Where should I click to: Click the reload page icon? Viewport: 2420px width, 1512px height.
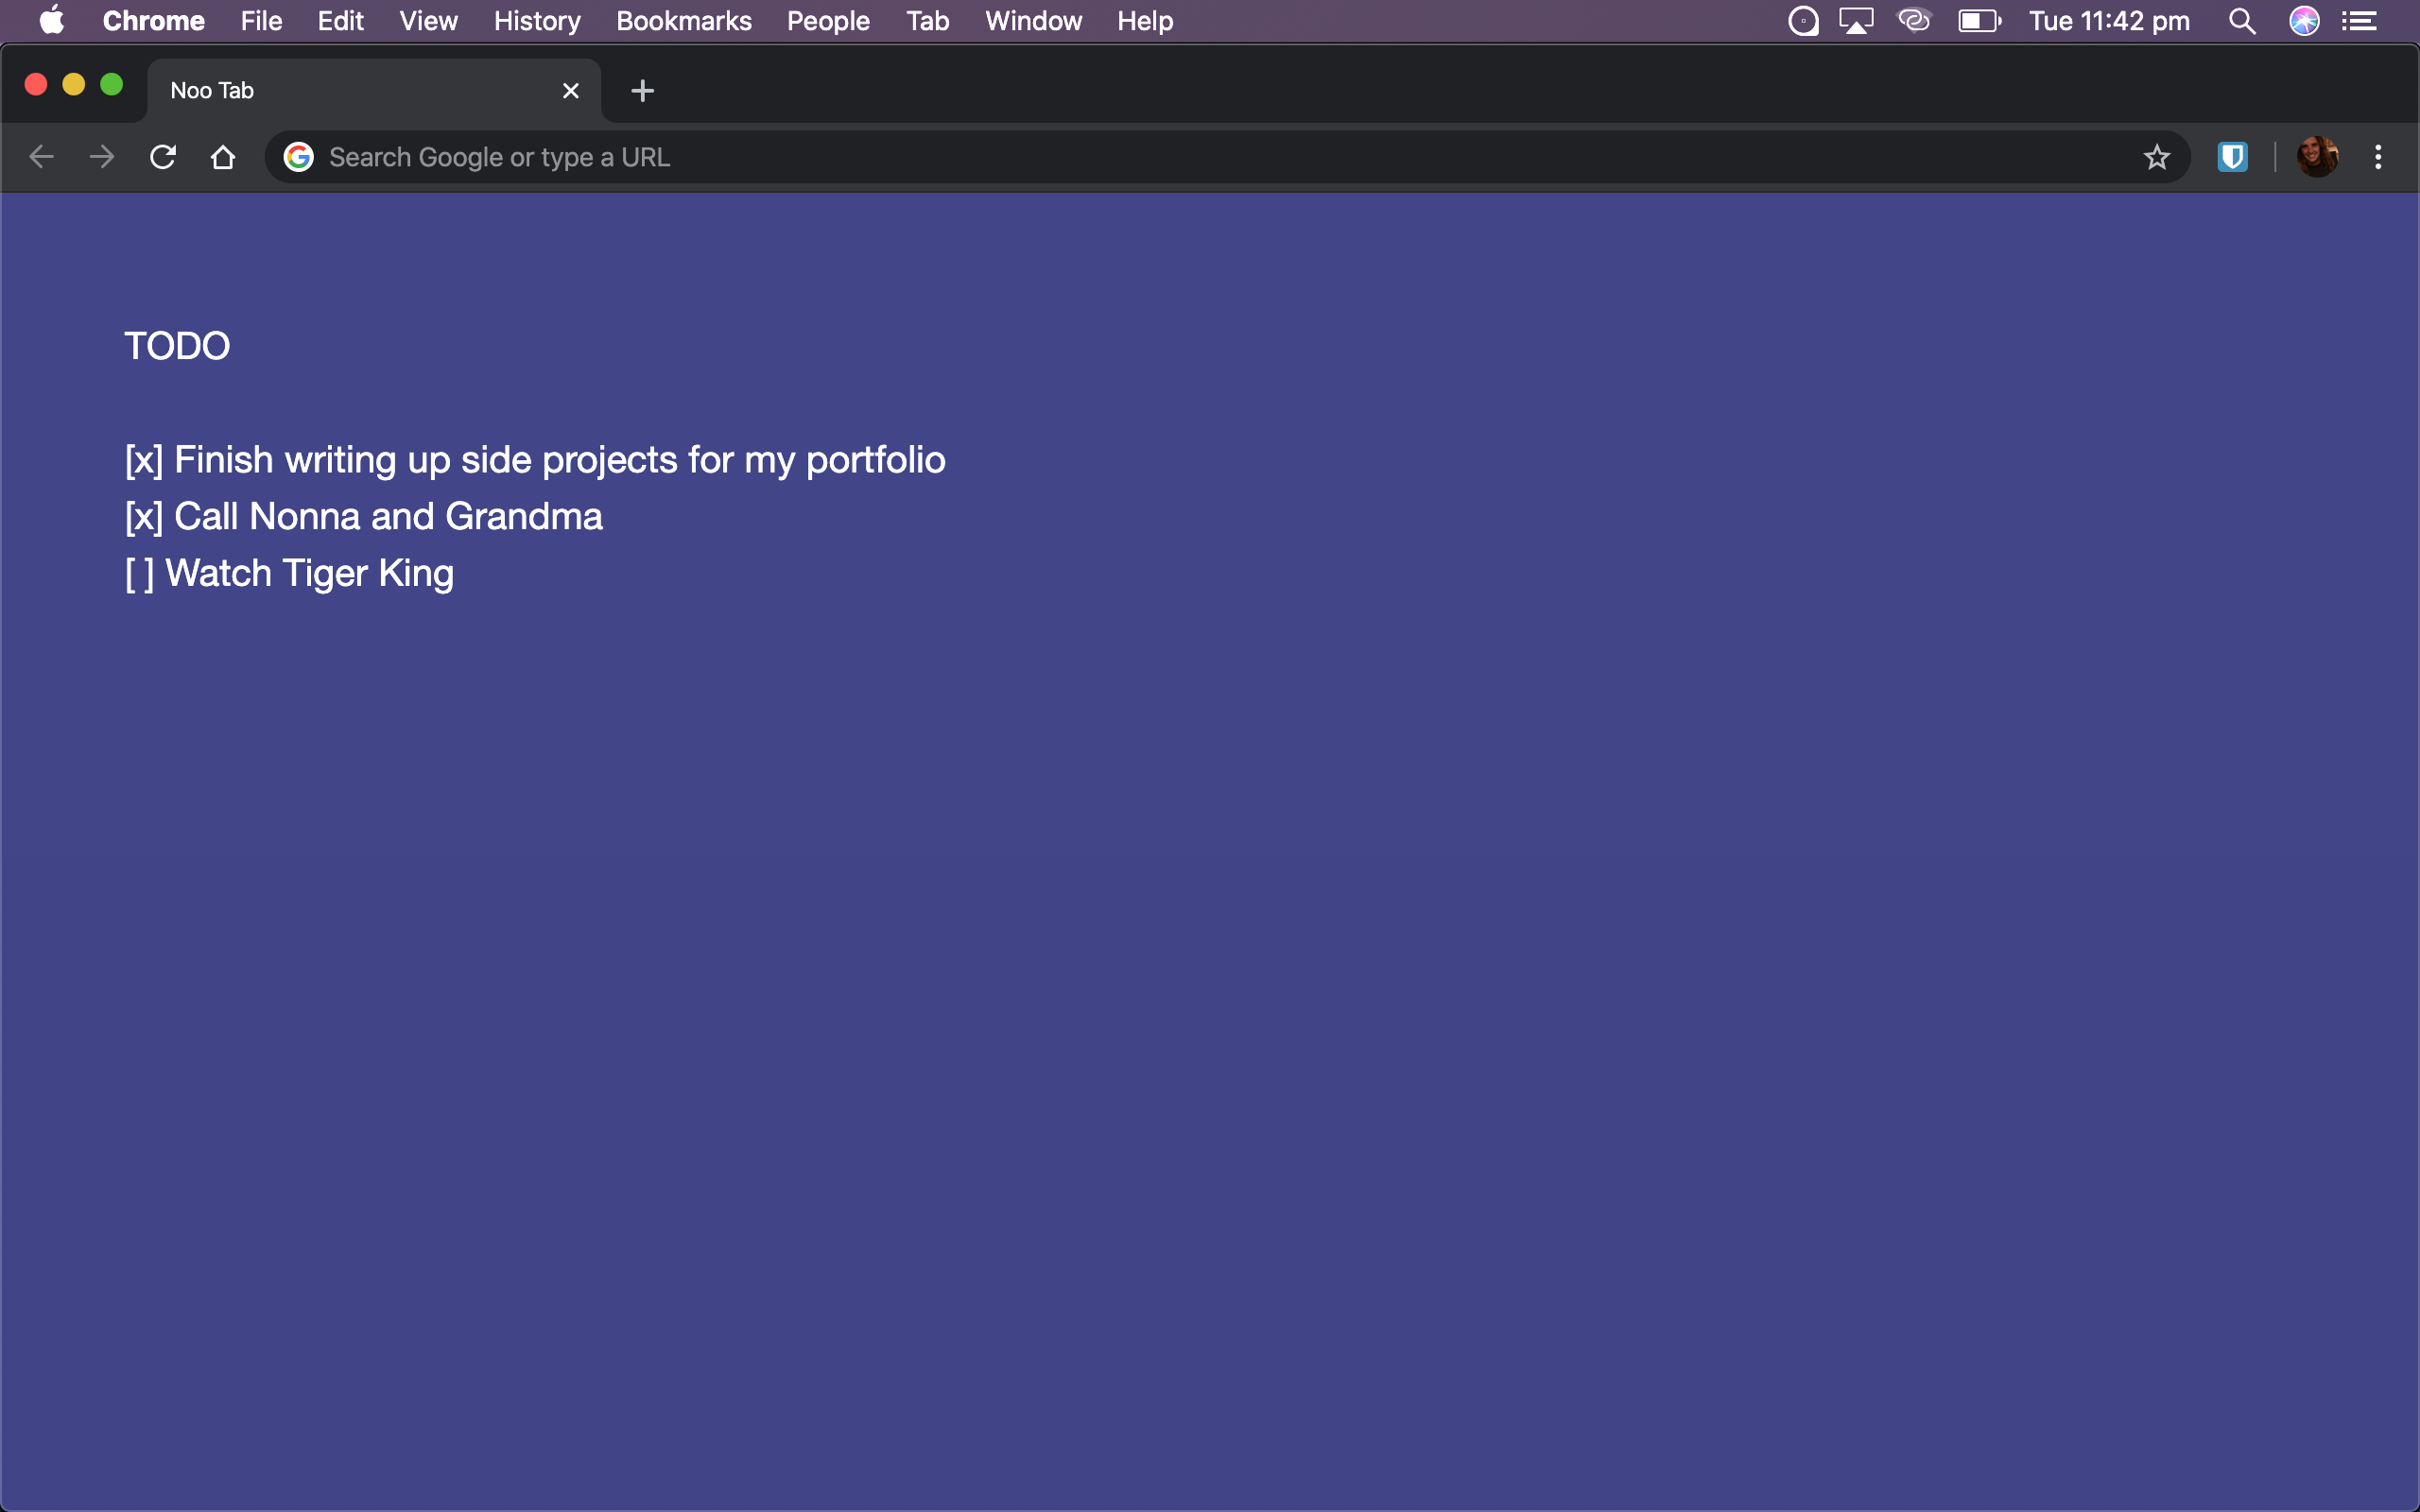click(163, 157)
